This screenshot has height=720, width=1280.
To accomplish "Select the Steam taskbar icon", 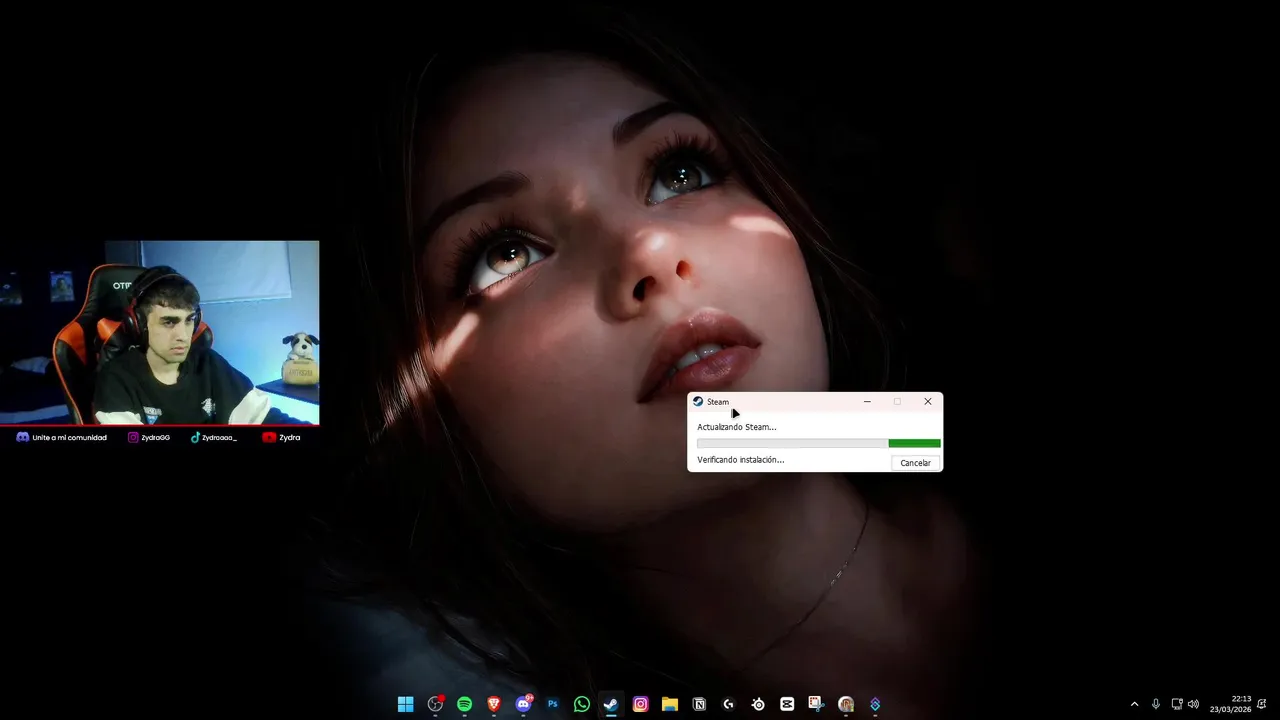I will coord(611,704).
